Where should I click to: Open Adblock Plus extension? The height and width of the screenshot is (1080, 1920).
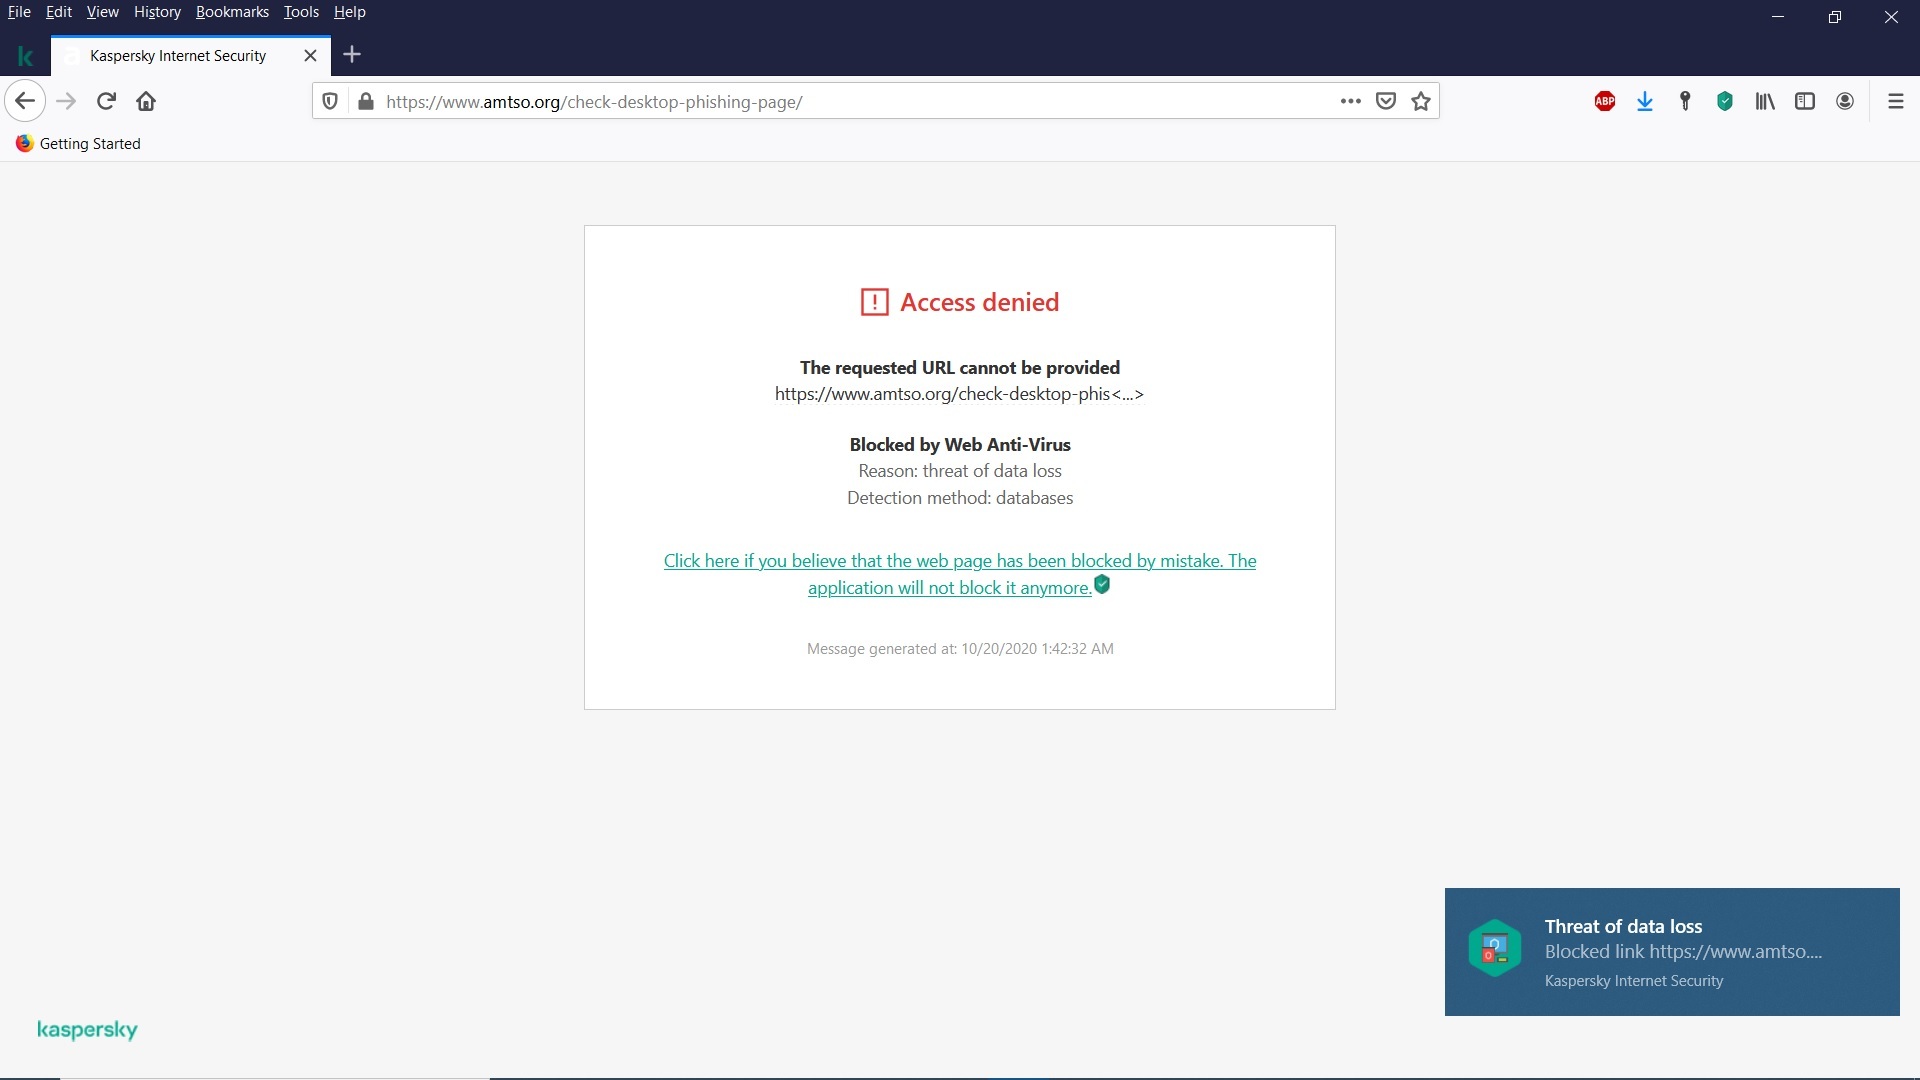pos(1605,101)
